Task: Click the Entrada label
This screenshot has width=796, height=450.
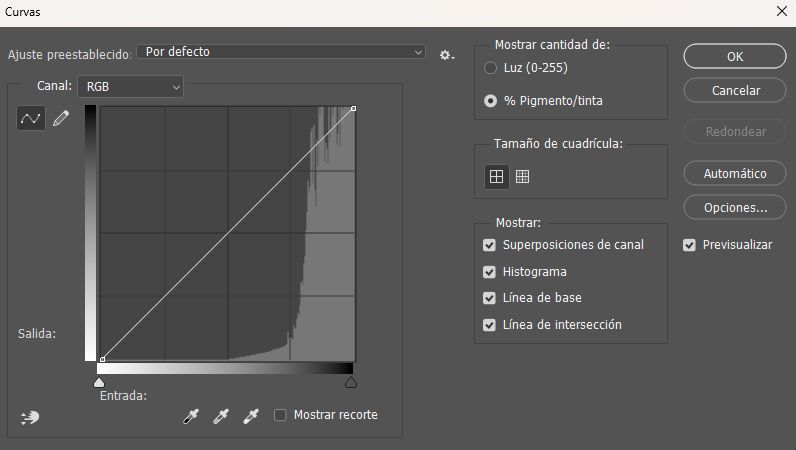Action: 123,396
